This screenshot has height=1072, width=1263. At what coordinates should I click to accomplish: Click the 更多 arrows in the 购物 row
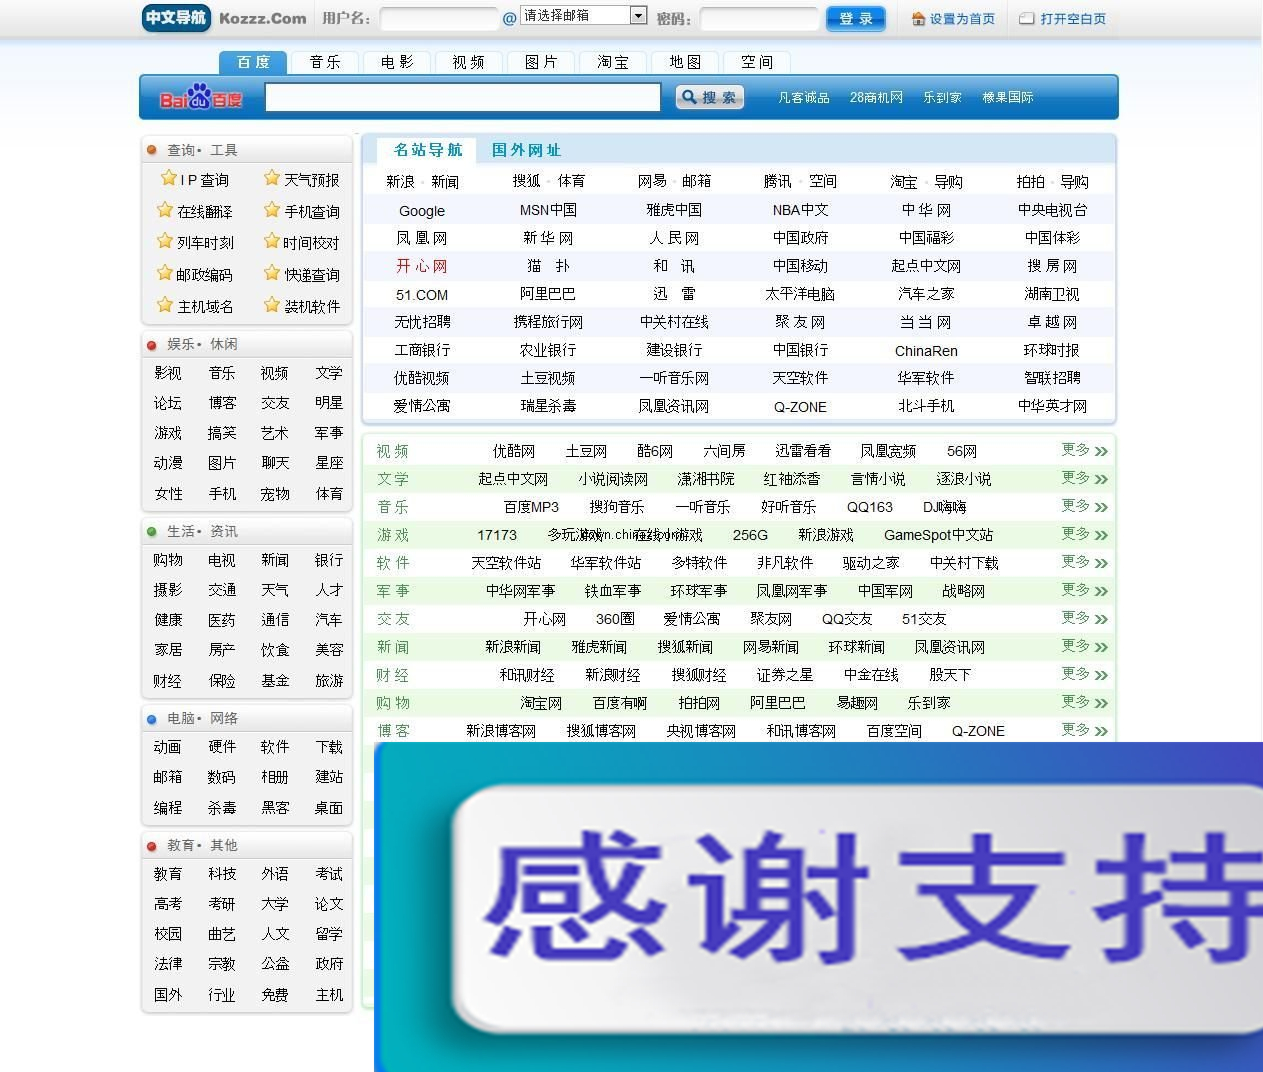[x=1101, y=703]
